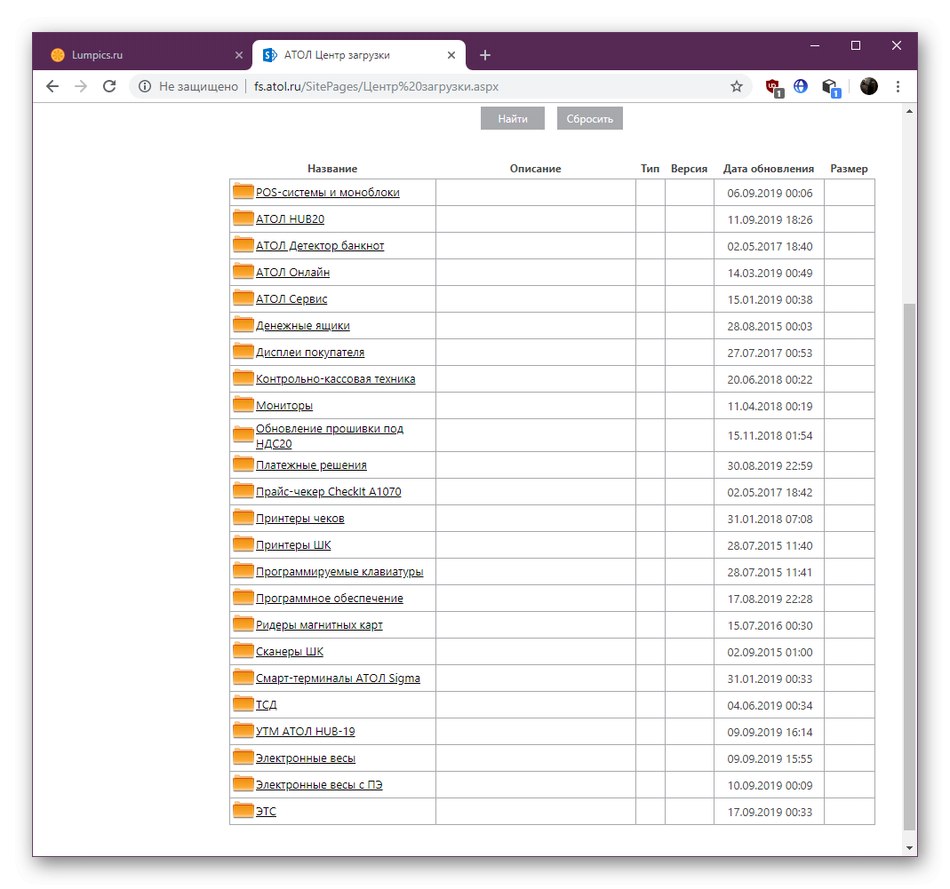950x889 pixels.
Task: Click the site info icon near 'Не защищено'
Action: tap(145, 87)
